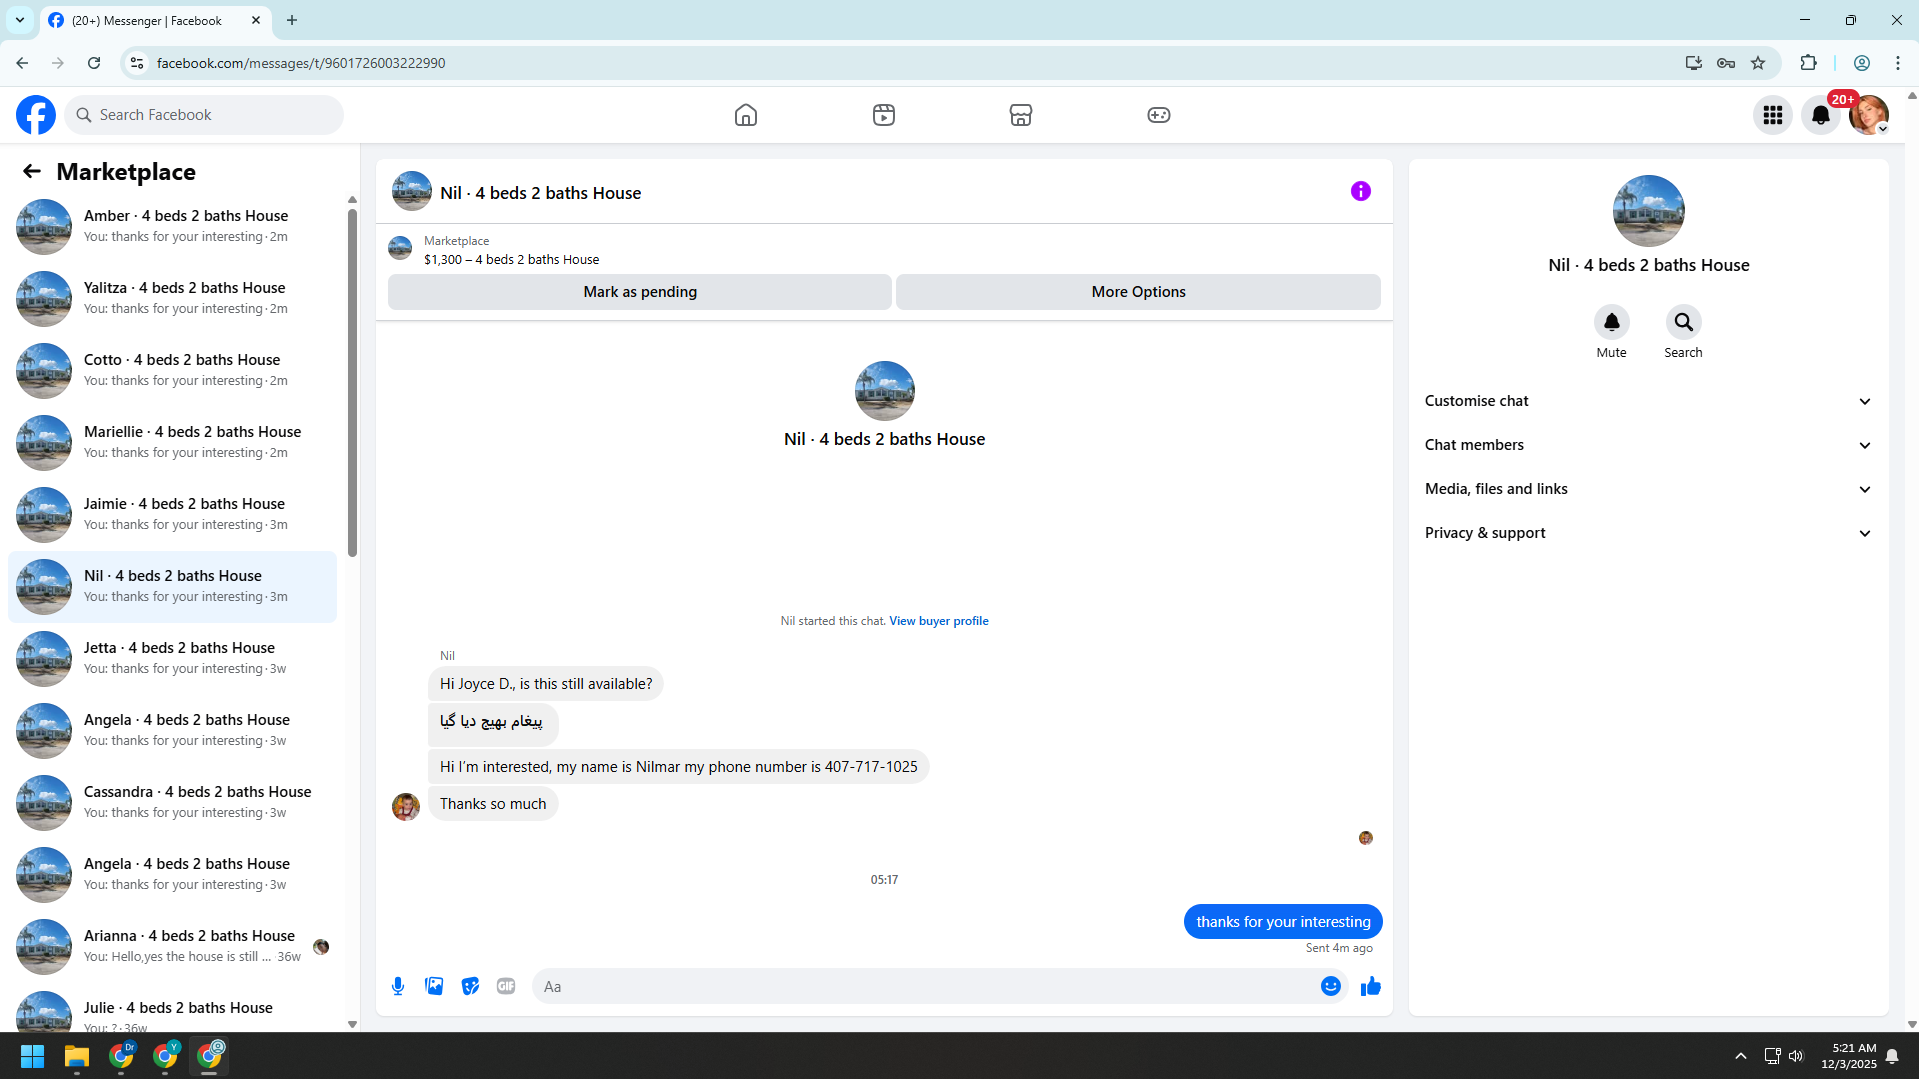The image size is (1919, 1079).
Task: Open a new Chrome tab
Action: (292, 20)
